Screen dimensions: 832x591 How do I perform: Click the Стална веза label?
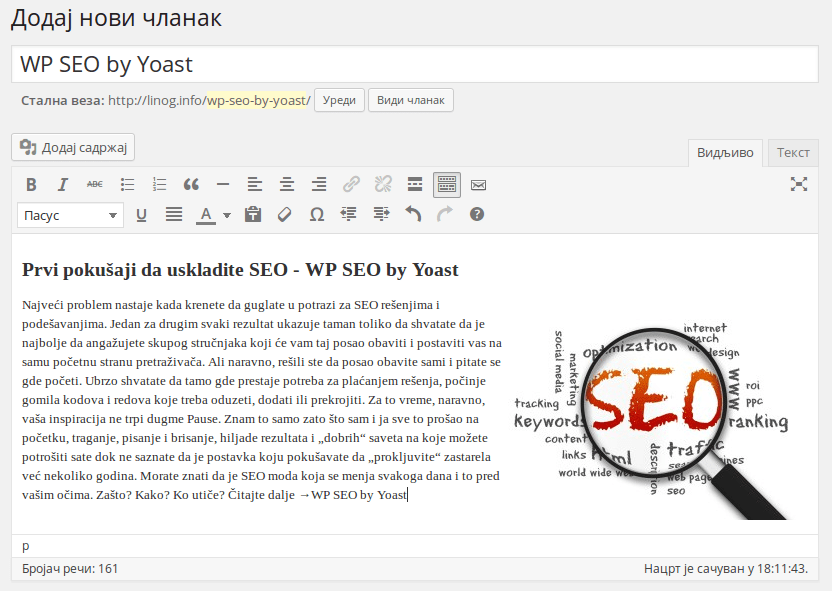pyautogui.click(x=63, y=100)
